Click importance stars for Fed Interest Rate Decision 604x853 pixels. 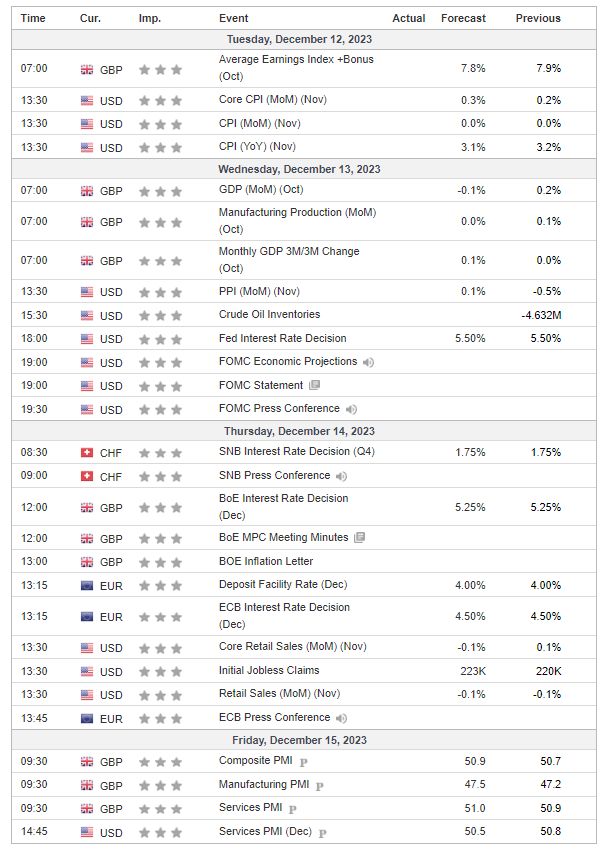coord(160,339)
